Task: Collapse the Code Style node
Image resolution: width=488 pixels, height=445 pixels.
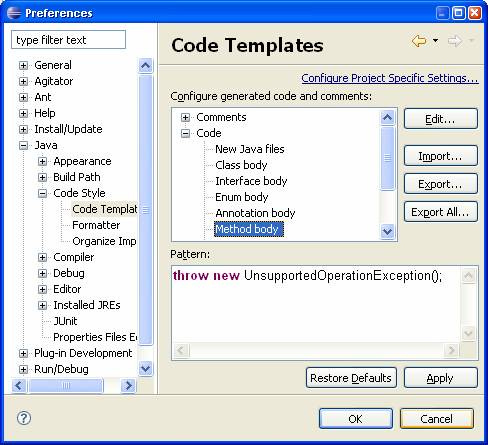Action: click(42, 193)
